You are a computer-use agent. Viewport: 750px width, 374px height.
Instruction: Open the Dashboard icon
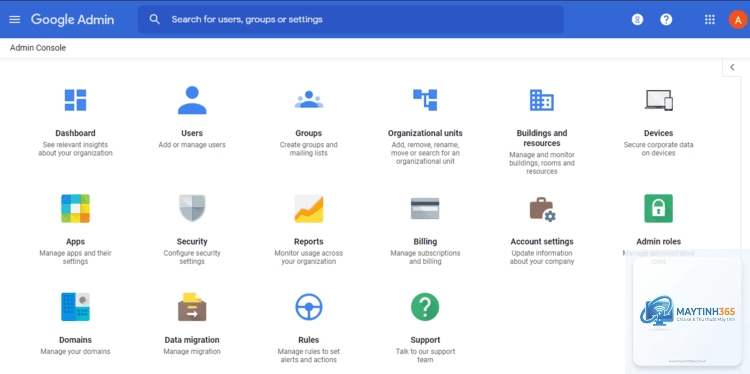point(76,100)
